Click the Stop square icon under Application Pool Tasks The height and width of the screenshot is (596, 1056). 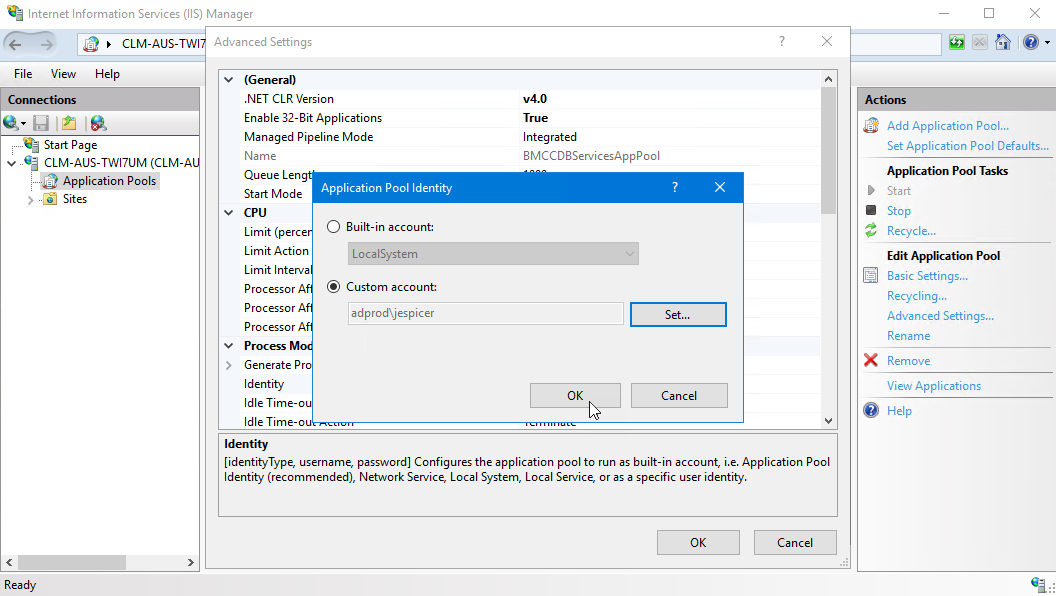pyautogui.click(x=871, y=211)
